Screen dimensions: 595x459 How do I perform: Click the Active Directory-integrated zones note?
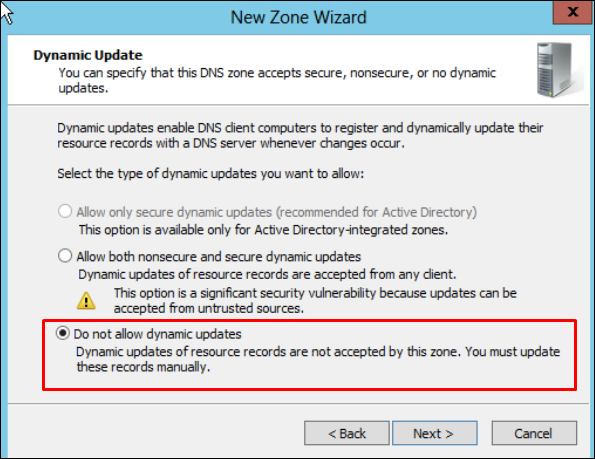coord(263,230)
